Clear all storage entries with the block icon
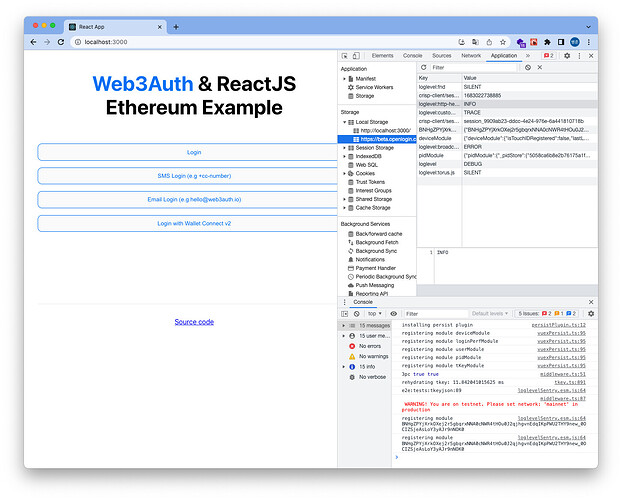Image resolution: width=622 pixels, height=500 pixels. coord(528,67)
